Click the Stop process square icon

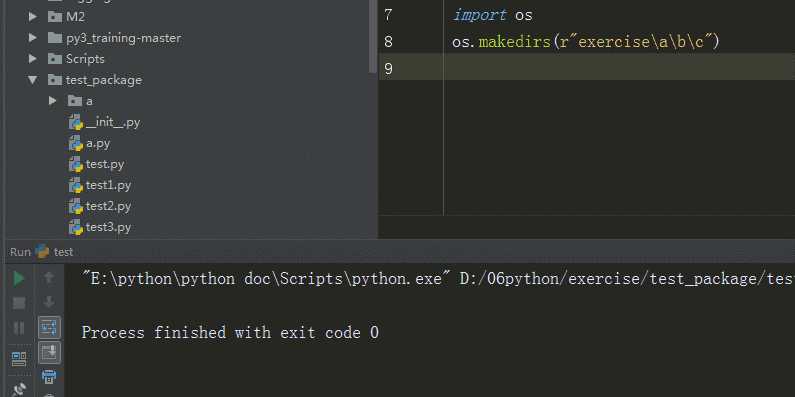pyautogui.click(x=19, y=303)
